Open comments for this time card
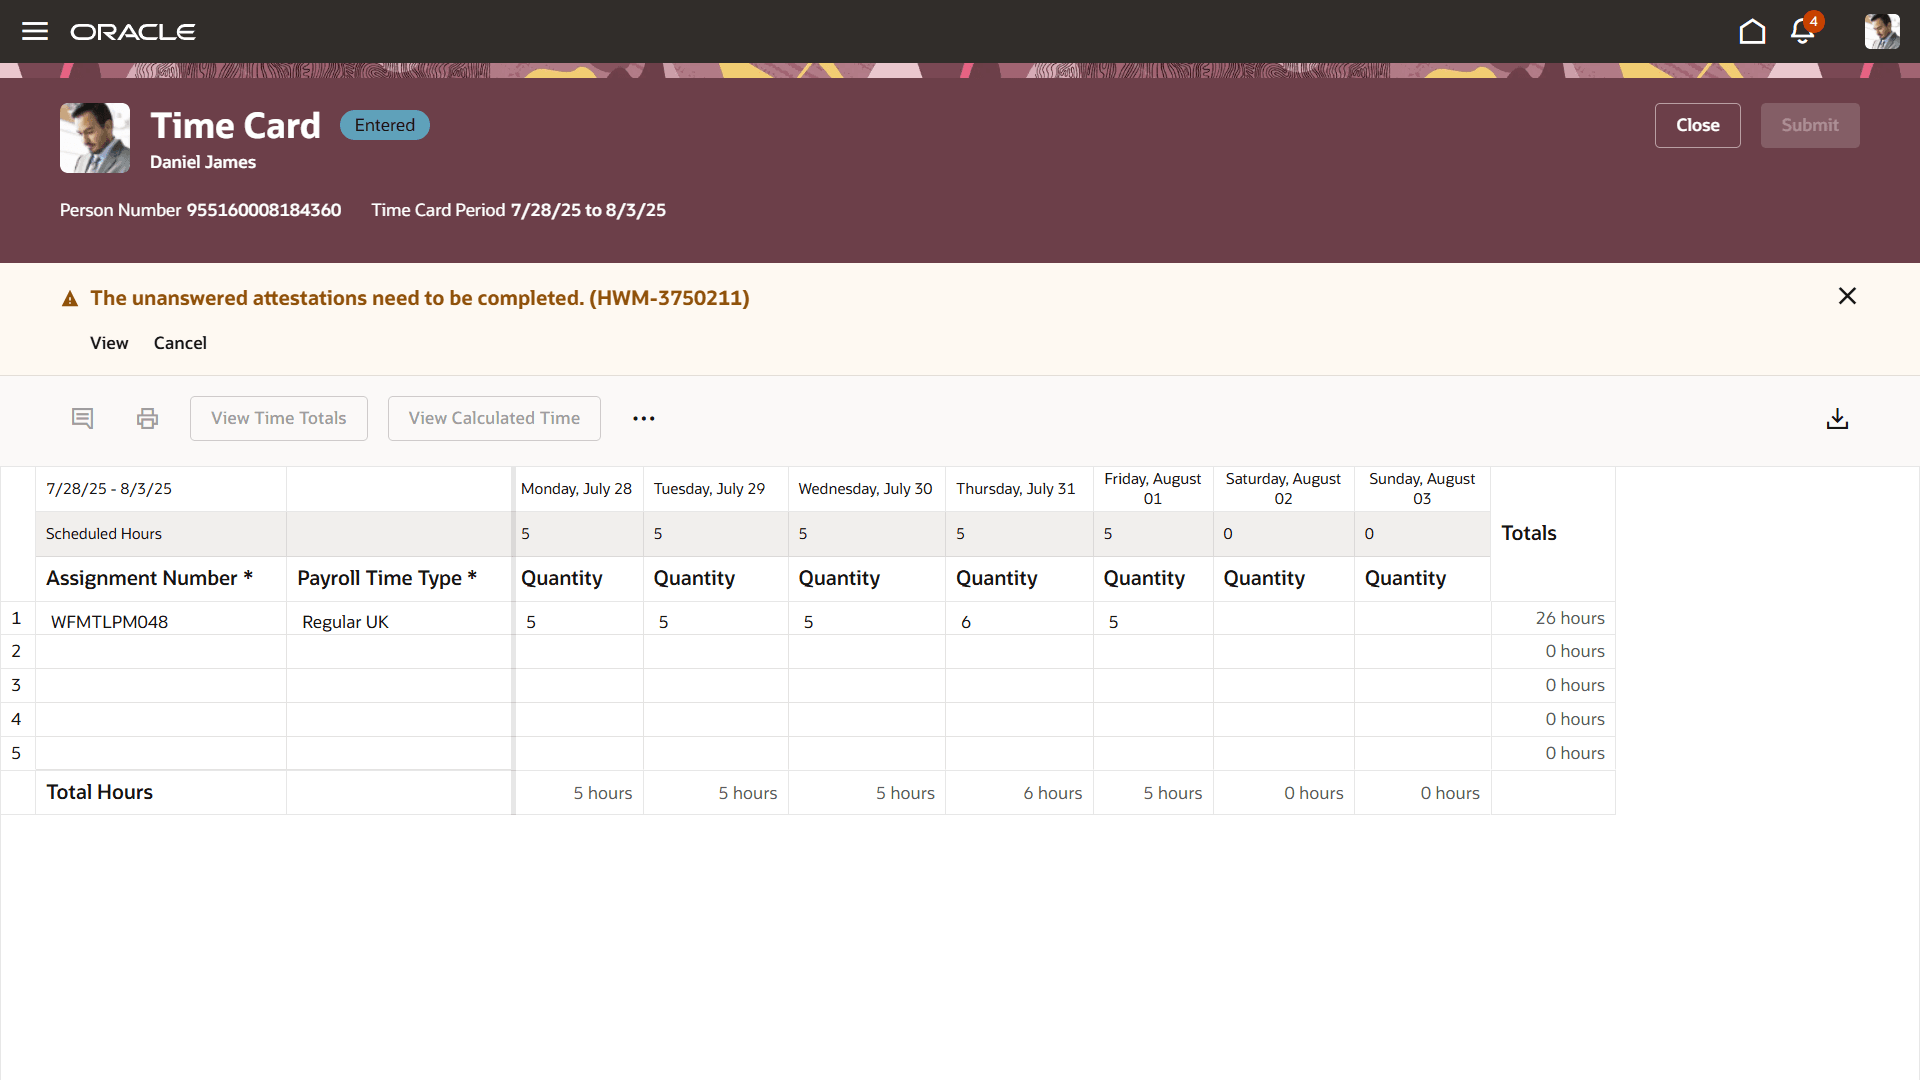Image resolution: width=1920 pixels, height=1080 pixels. click(82, 418)
